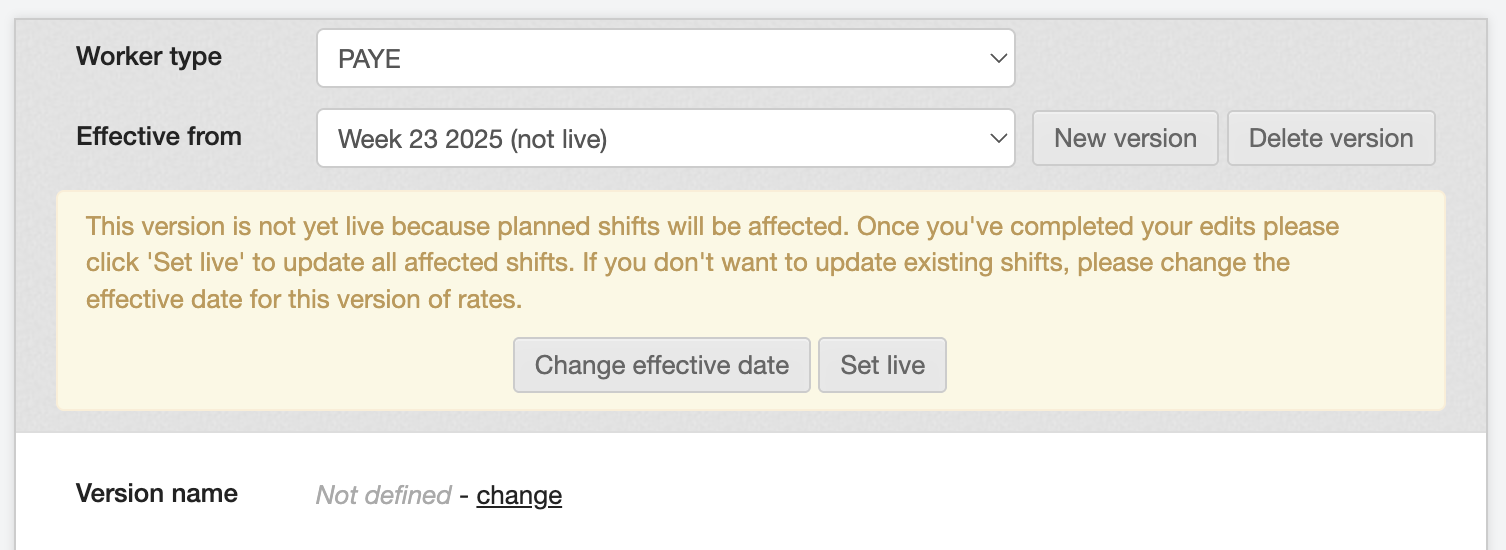1506x550 pixels.
Task: Open the Worker type dropdown
Action: 665,58
